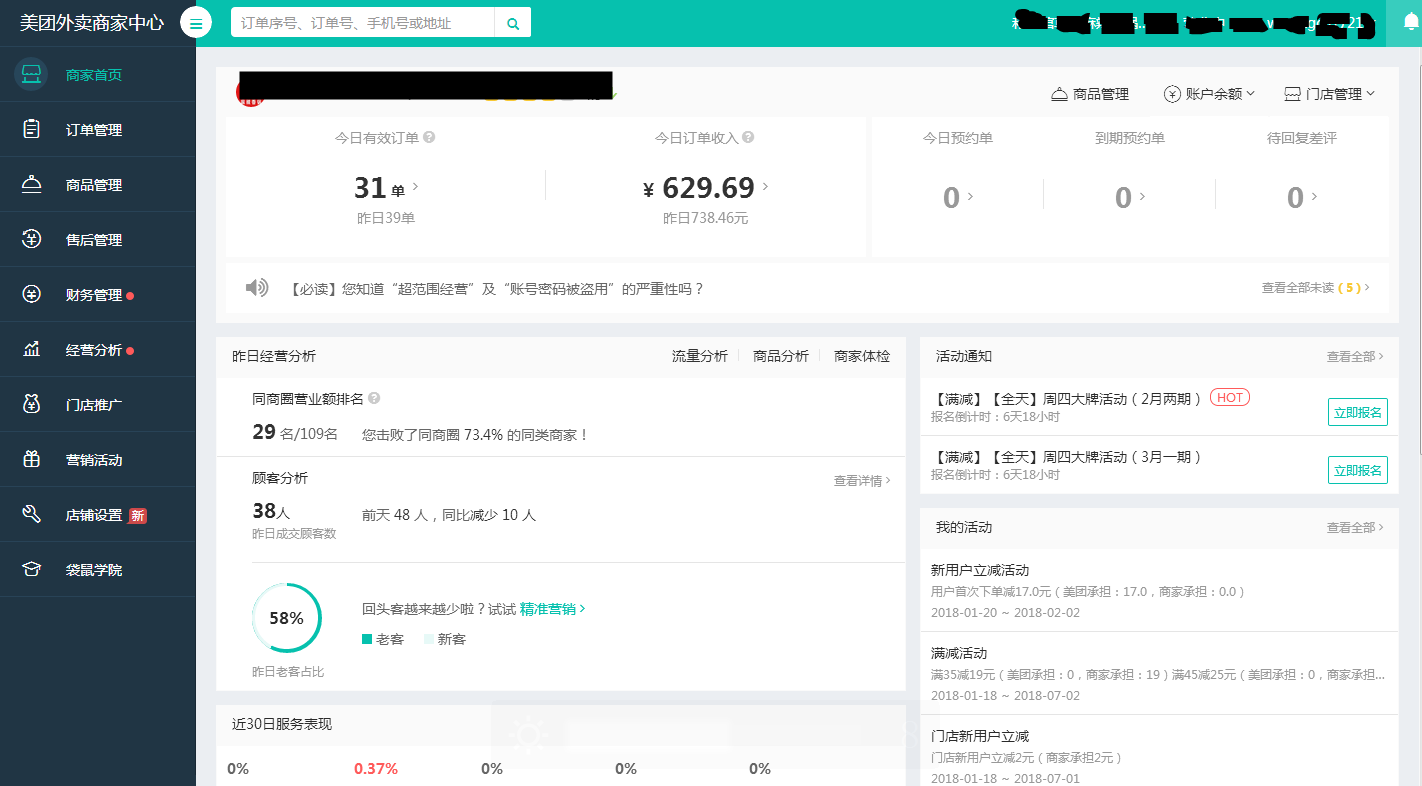Open 经营分析 in the sidebar
This screenshot has height=786, width=1422.
(x=98, y=349)
